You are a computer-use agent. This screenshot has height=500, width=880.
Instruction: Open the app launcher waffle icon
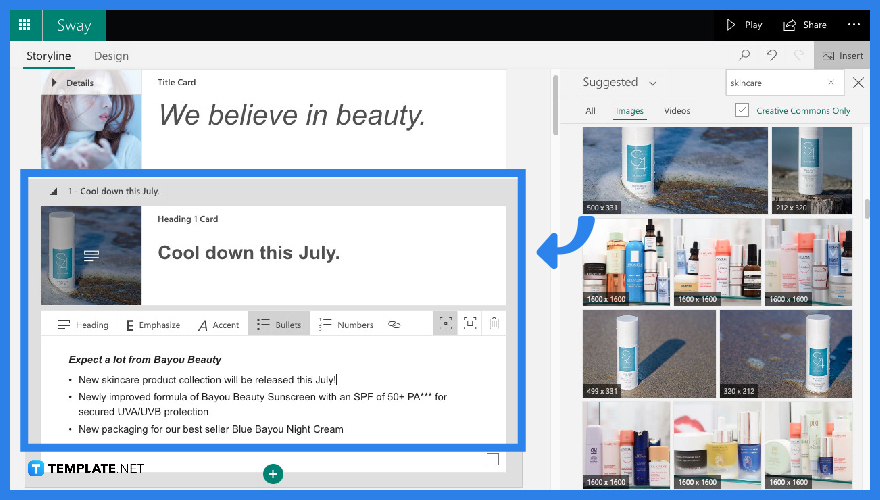(x=24, y=24)
